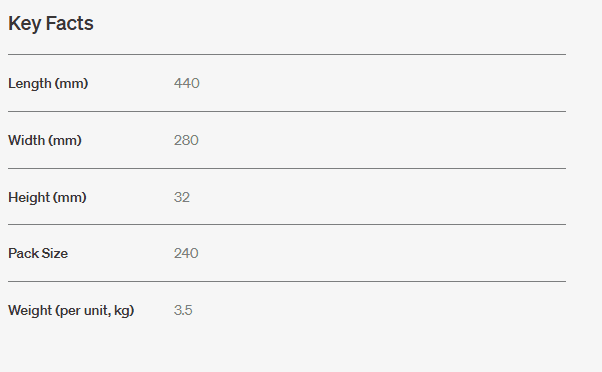Click the "kg)" text in Weight label

pyautogui.click(x=124, y=310)
